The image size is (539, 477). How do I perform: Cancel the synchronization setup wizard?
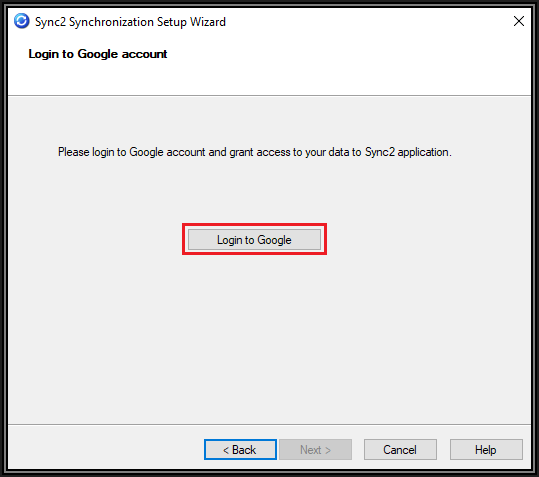click(x=400, y=450)
